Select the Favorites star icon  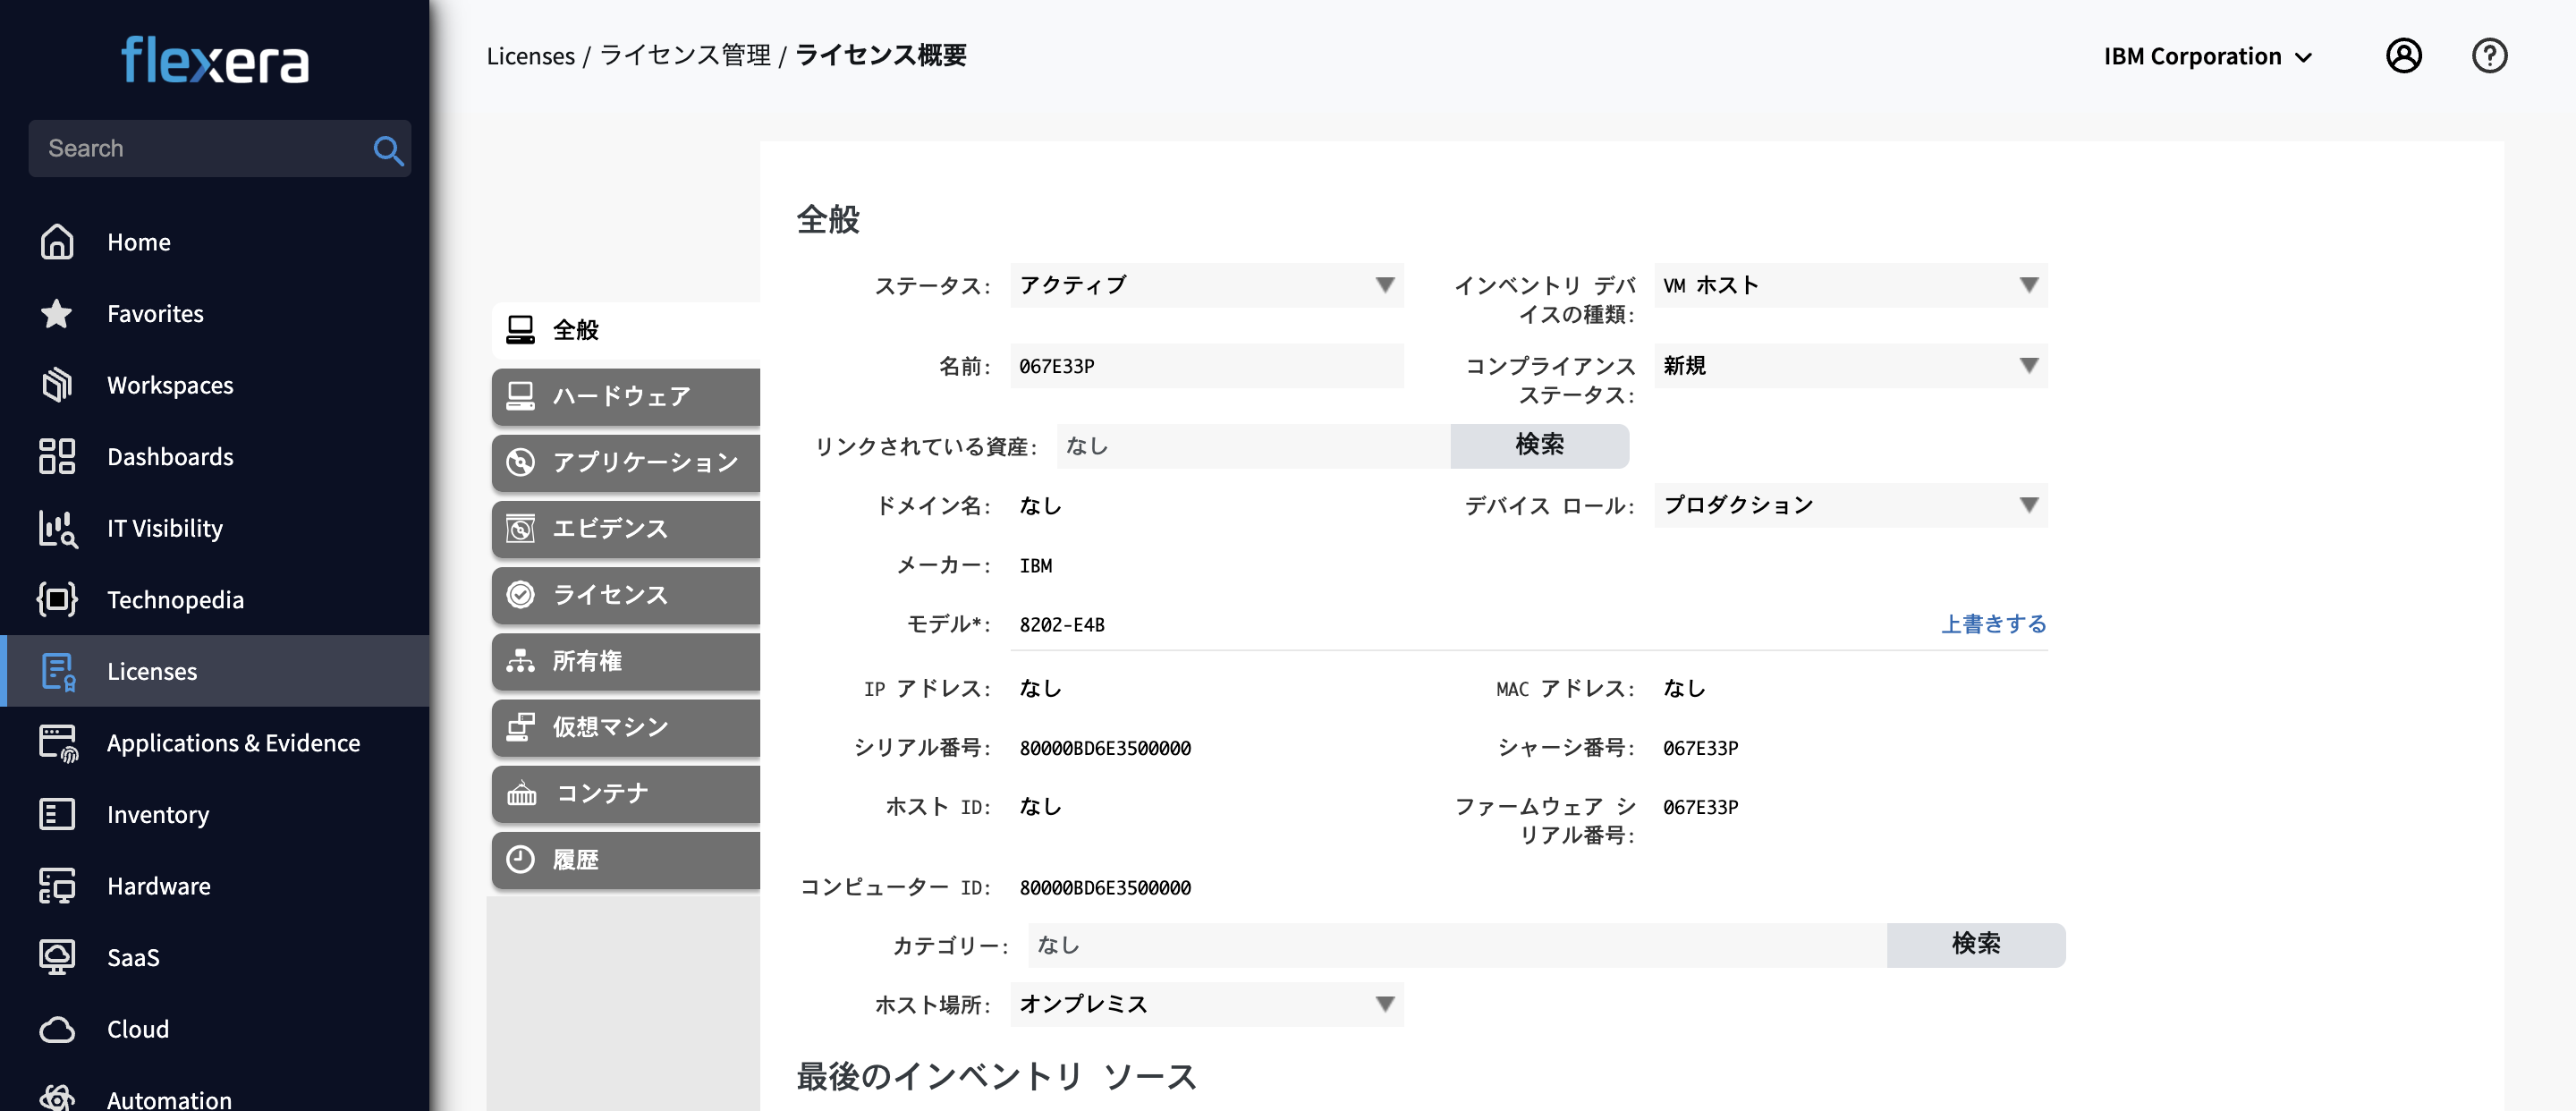tap(57, 313)
